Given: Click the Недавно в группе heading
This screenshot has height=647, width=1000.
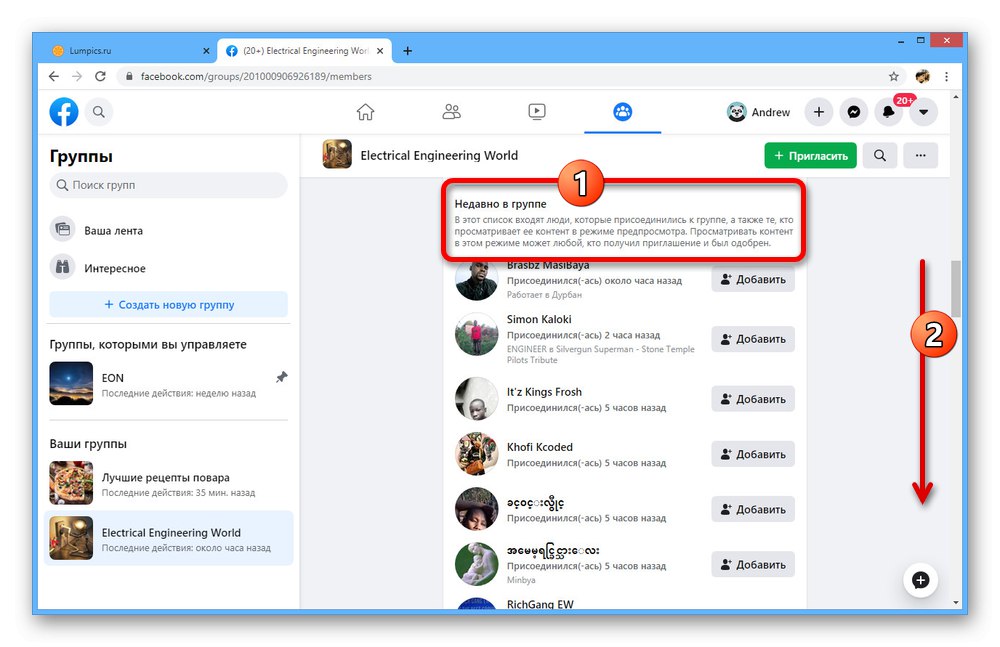Looking at the screenshot, I should point(501,204).
